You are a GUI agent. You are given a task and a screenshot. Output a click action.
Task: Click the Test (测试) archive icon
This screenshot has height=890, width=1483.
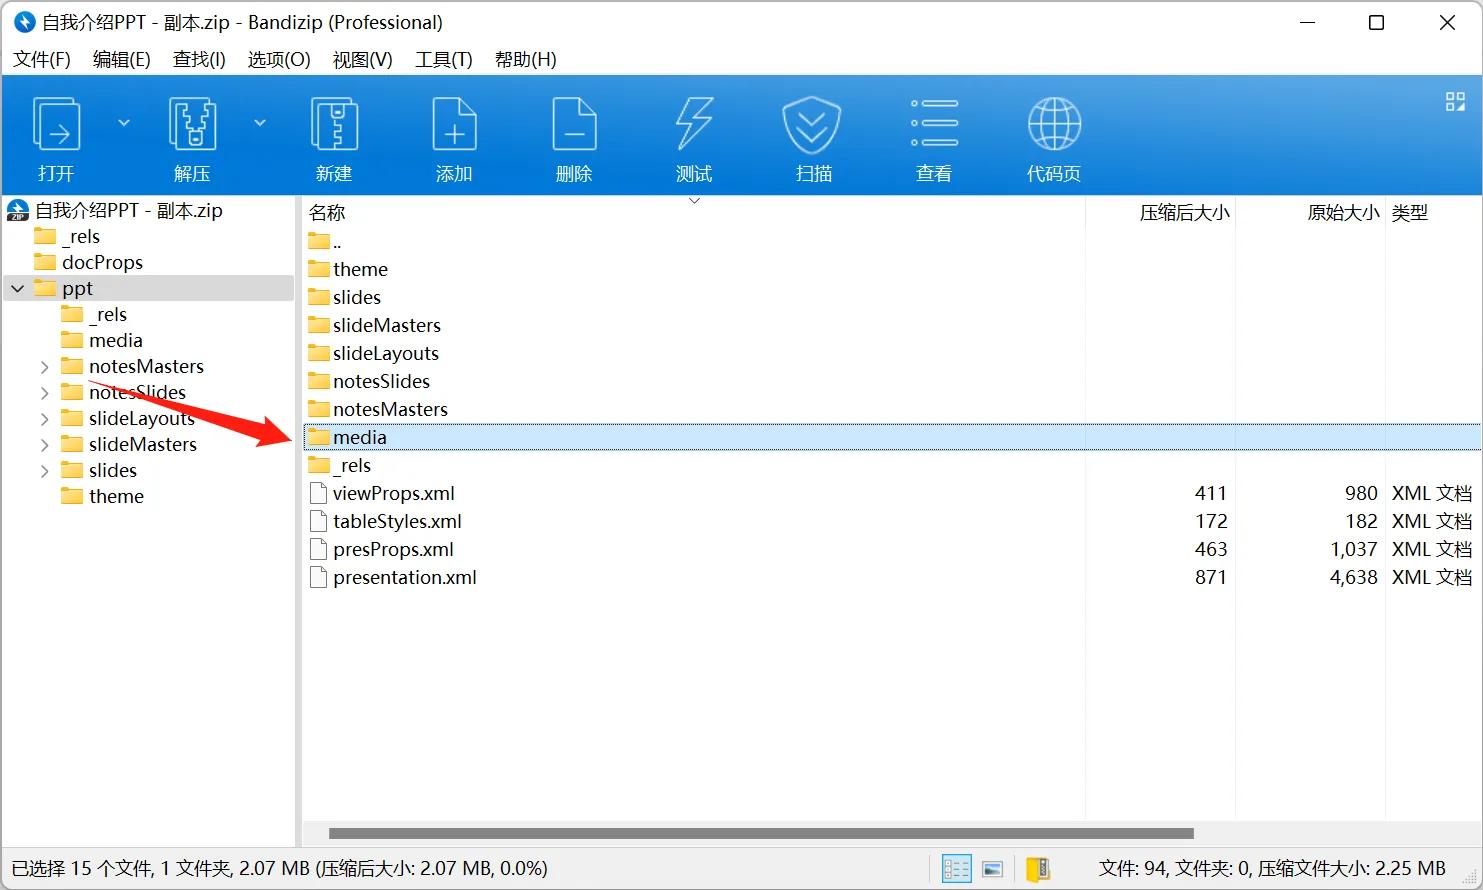click(694, 124)
